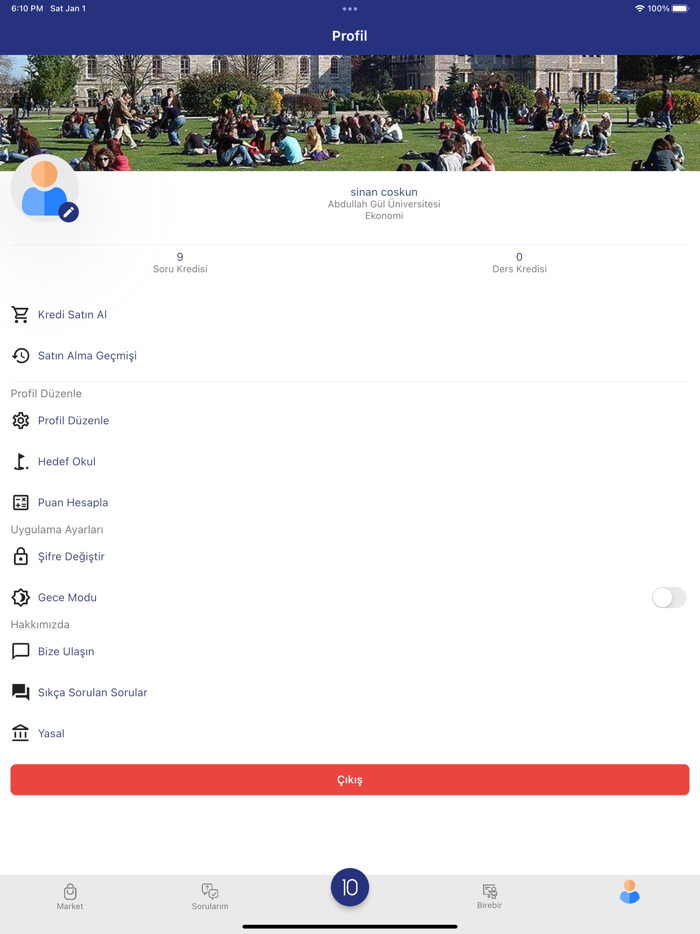Tap the campus cover photo
Viewport: 700px width, 934px height.
pos(350,113)
